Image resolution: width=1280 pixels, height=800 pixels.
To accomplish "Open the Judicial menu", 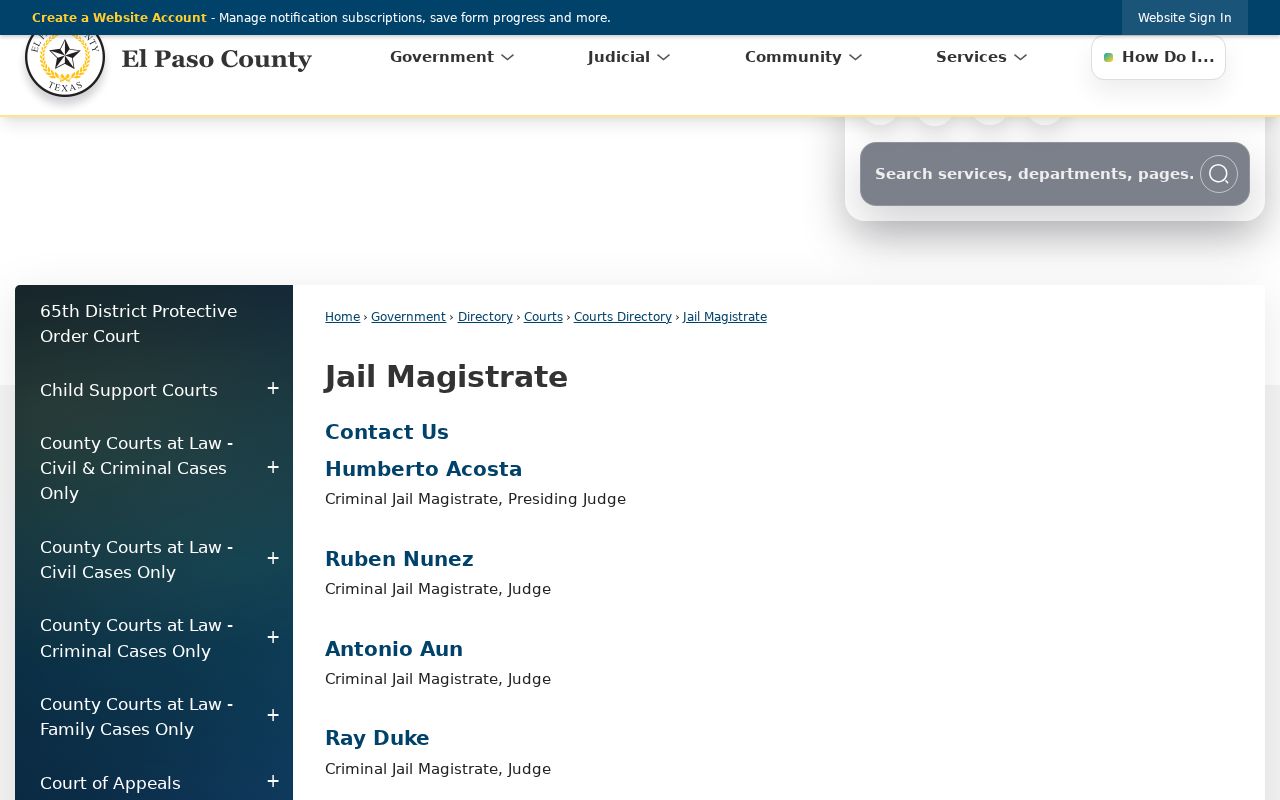I will click(629, 57).
